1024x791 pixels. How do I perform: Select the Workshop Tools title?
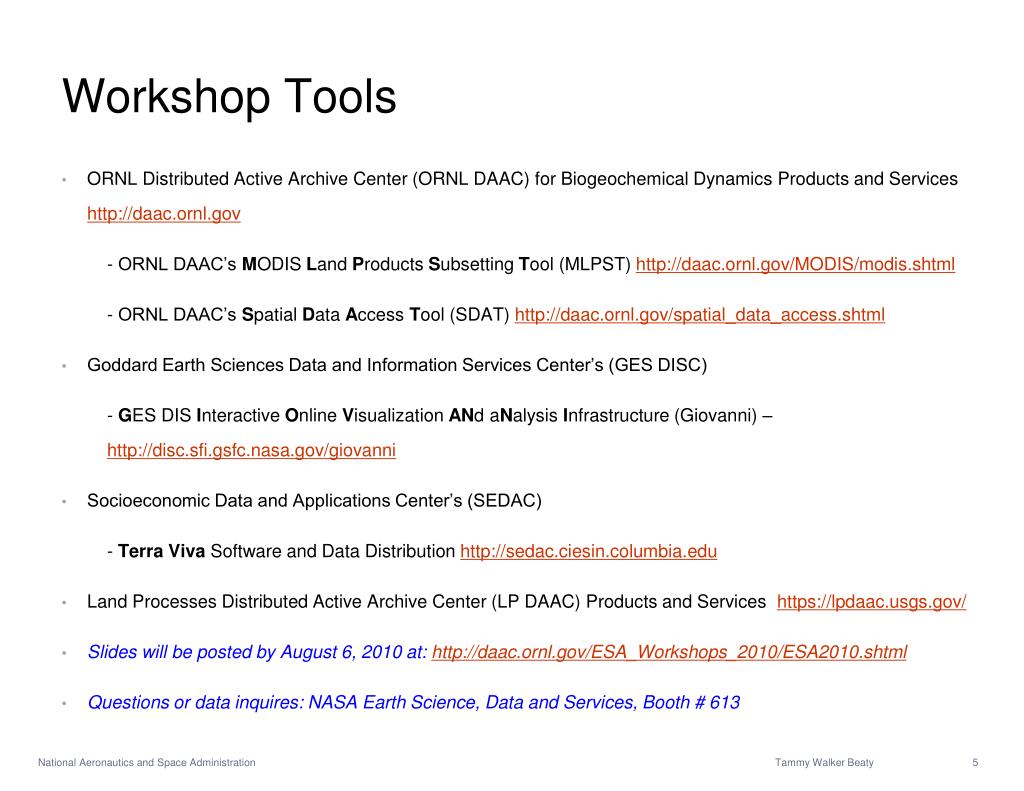coord(229,97)
